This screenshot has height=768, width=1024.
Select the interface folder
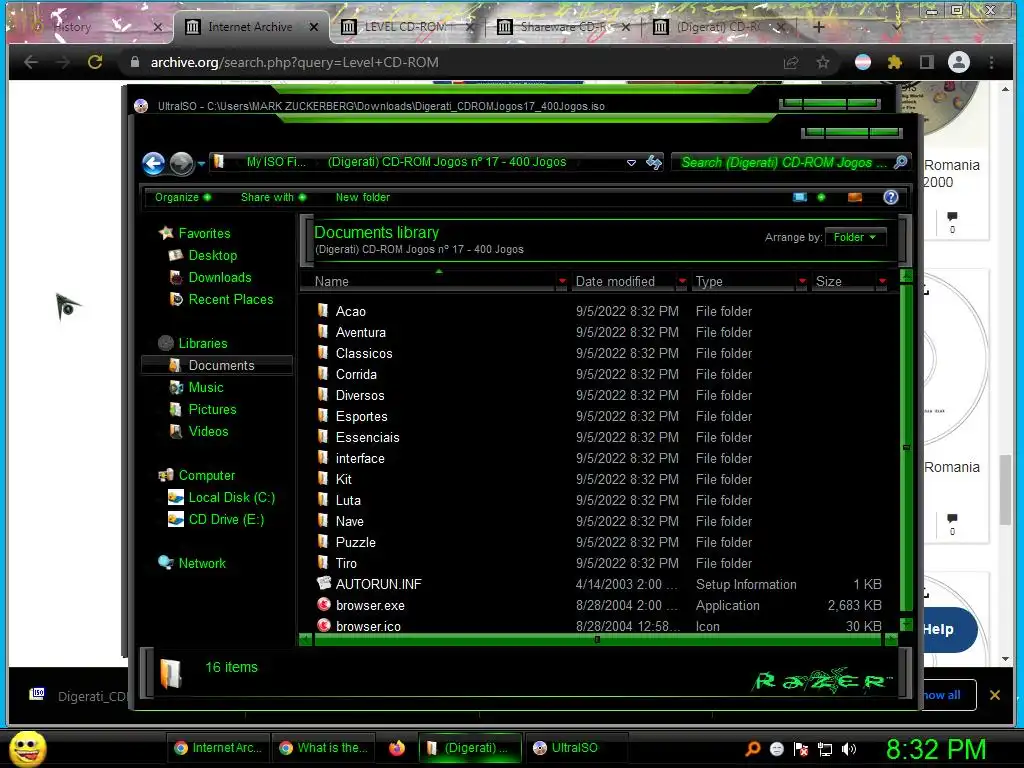click(x=360, y=458)
